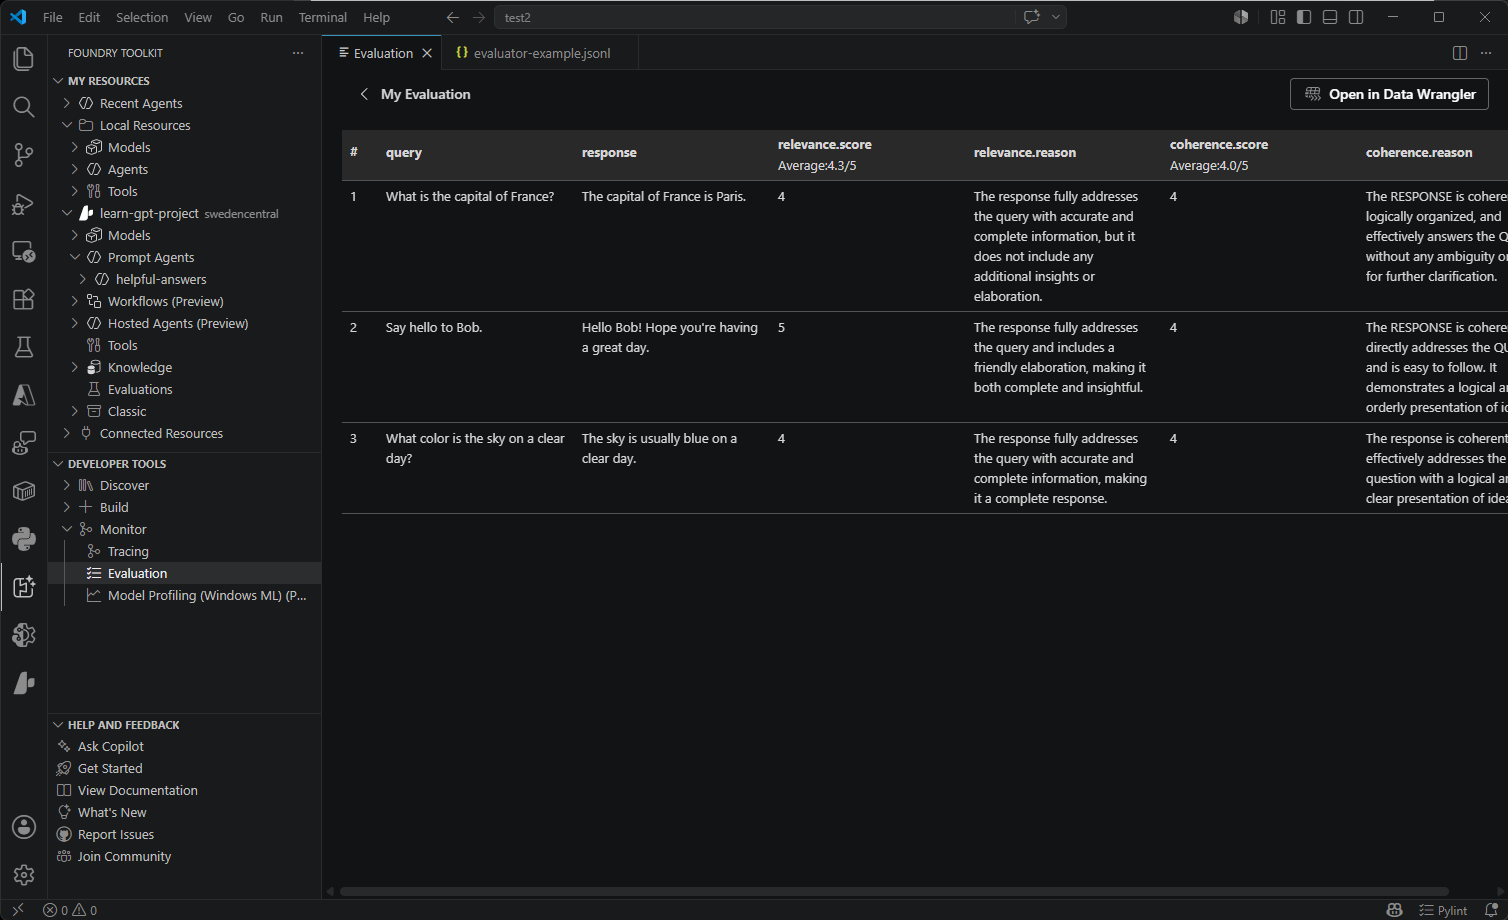This screenshot has height=920, width=1508.
Task: Select Model Profiling (Windows ML) item
Action: click(207, 595)
